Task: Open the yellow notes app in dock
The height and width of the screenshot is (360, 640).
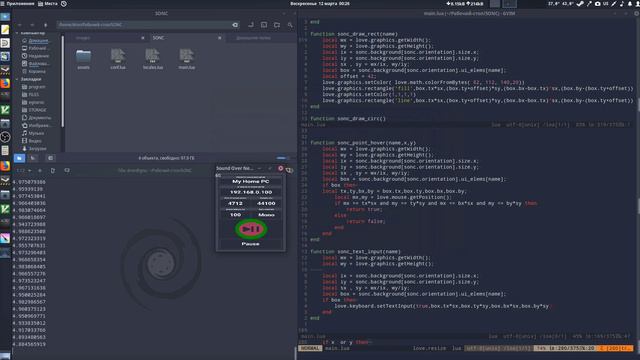Action: pyautogui.click(x=5, y=29)
